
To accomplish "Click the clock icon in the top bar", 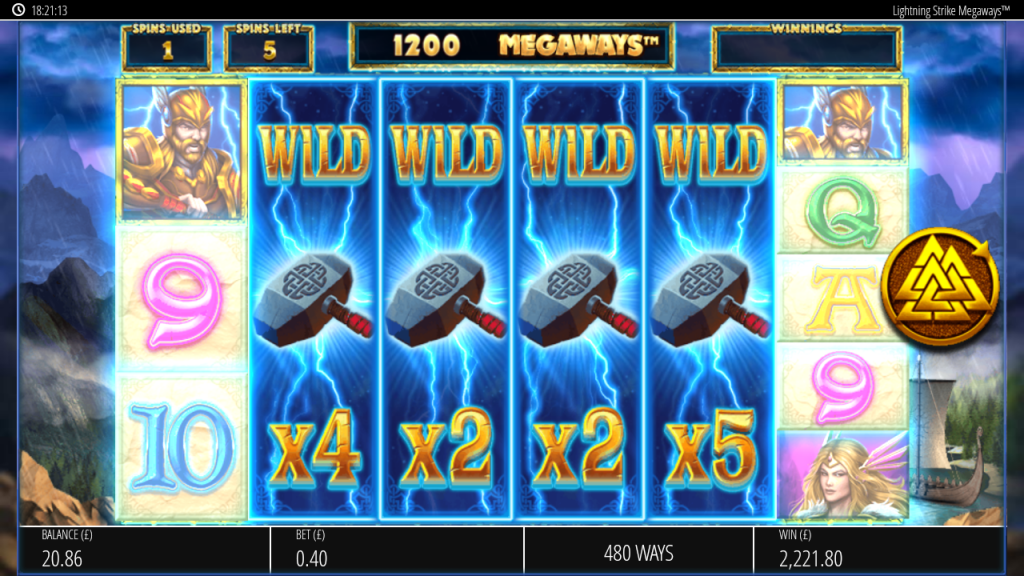I will click(18, 10).
